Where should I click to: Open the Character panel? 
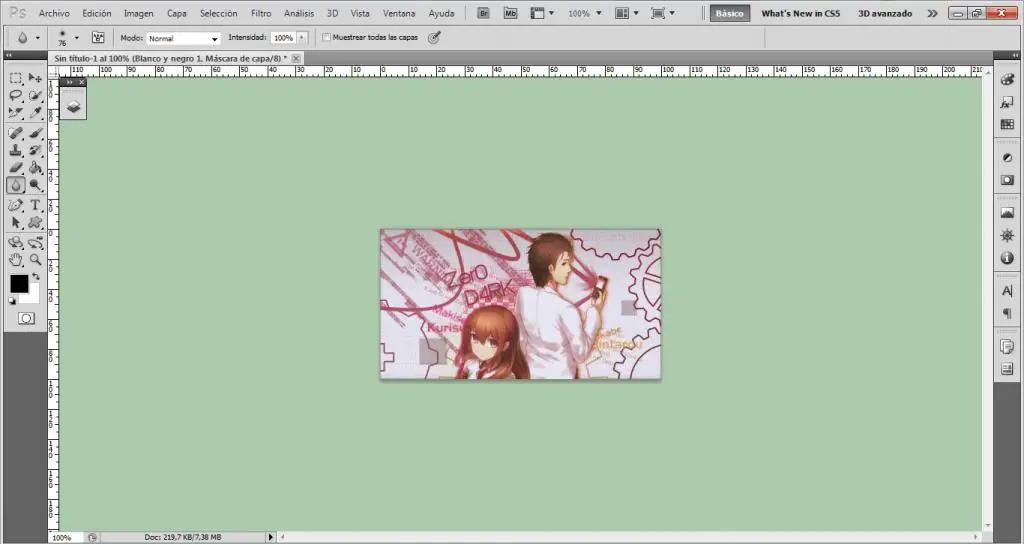[x=1007, y=291]
